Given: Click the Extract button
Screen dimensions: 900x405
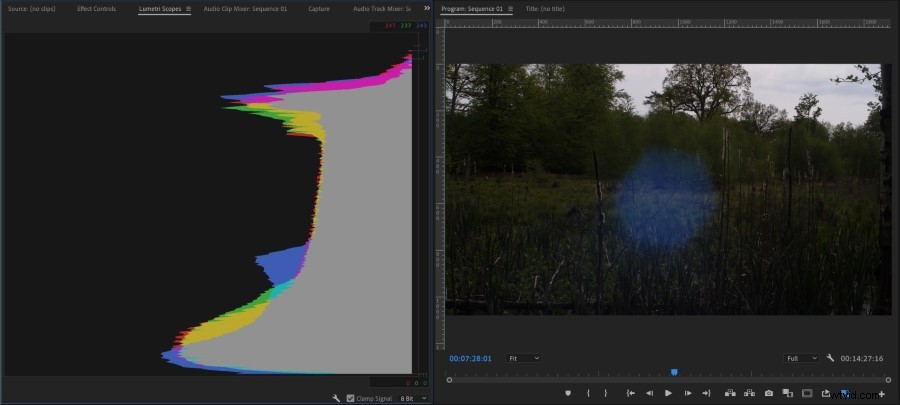Looking at the screenshot, I should point(750,393).
